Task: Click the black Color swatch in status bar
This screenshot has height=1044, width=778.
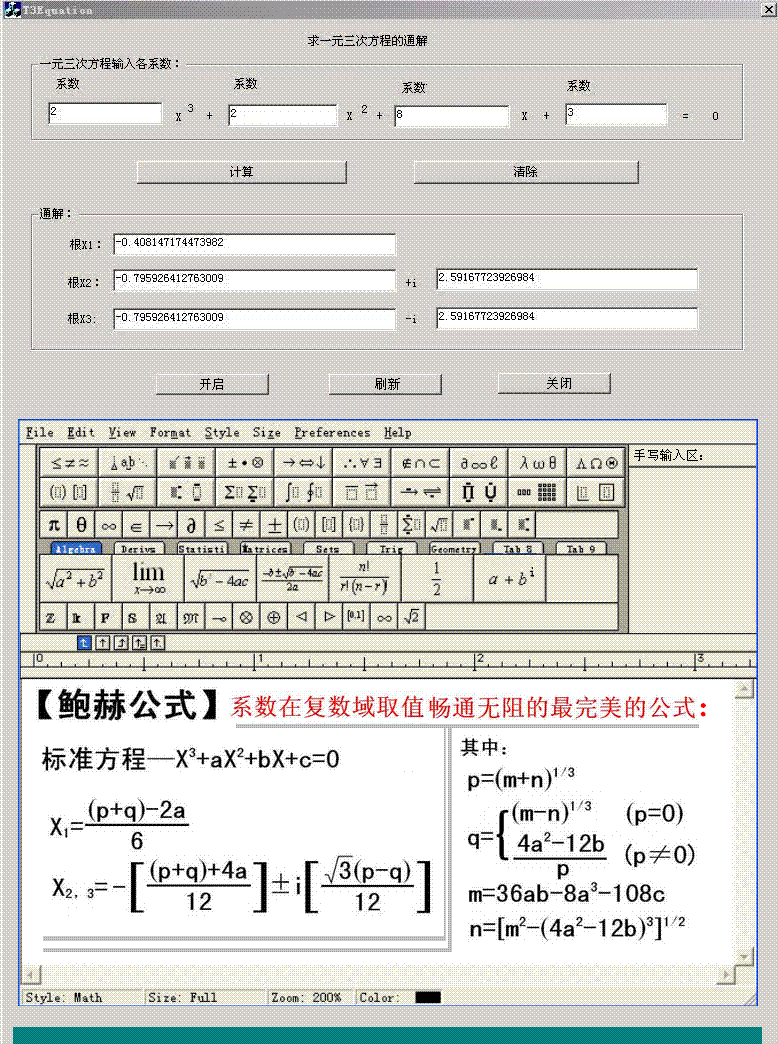Action: (x=428, y=997)
